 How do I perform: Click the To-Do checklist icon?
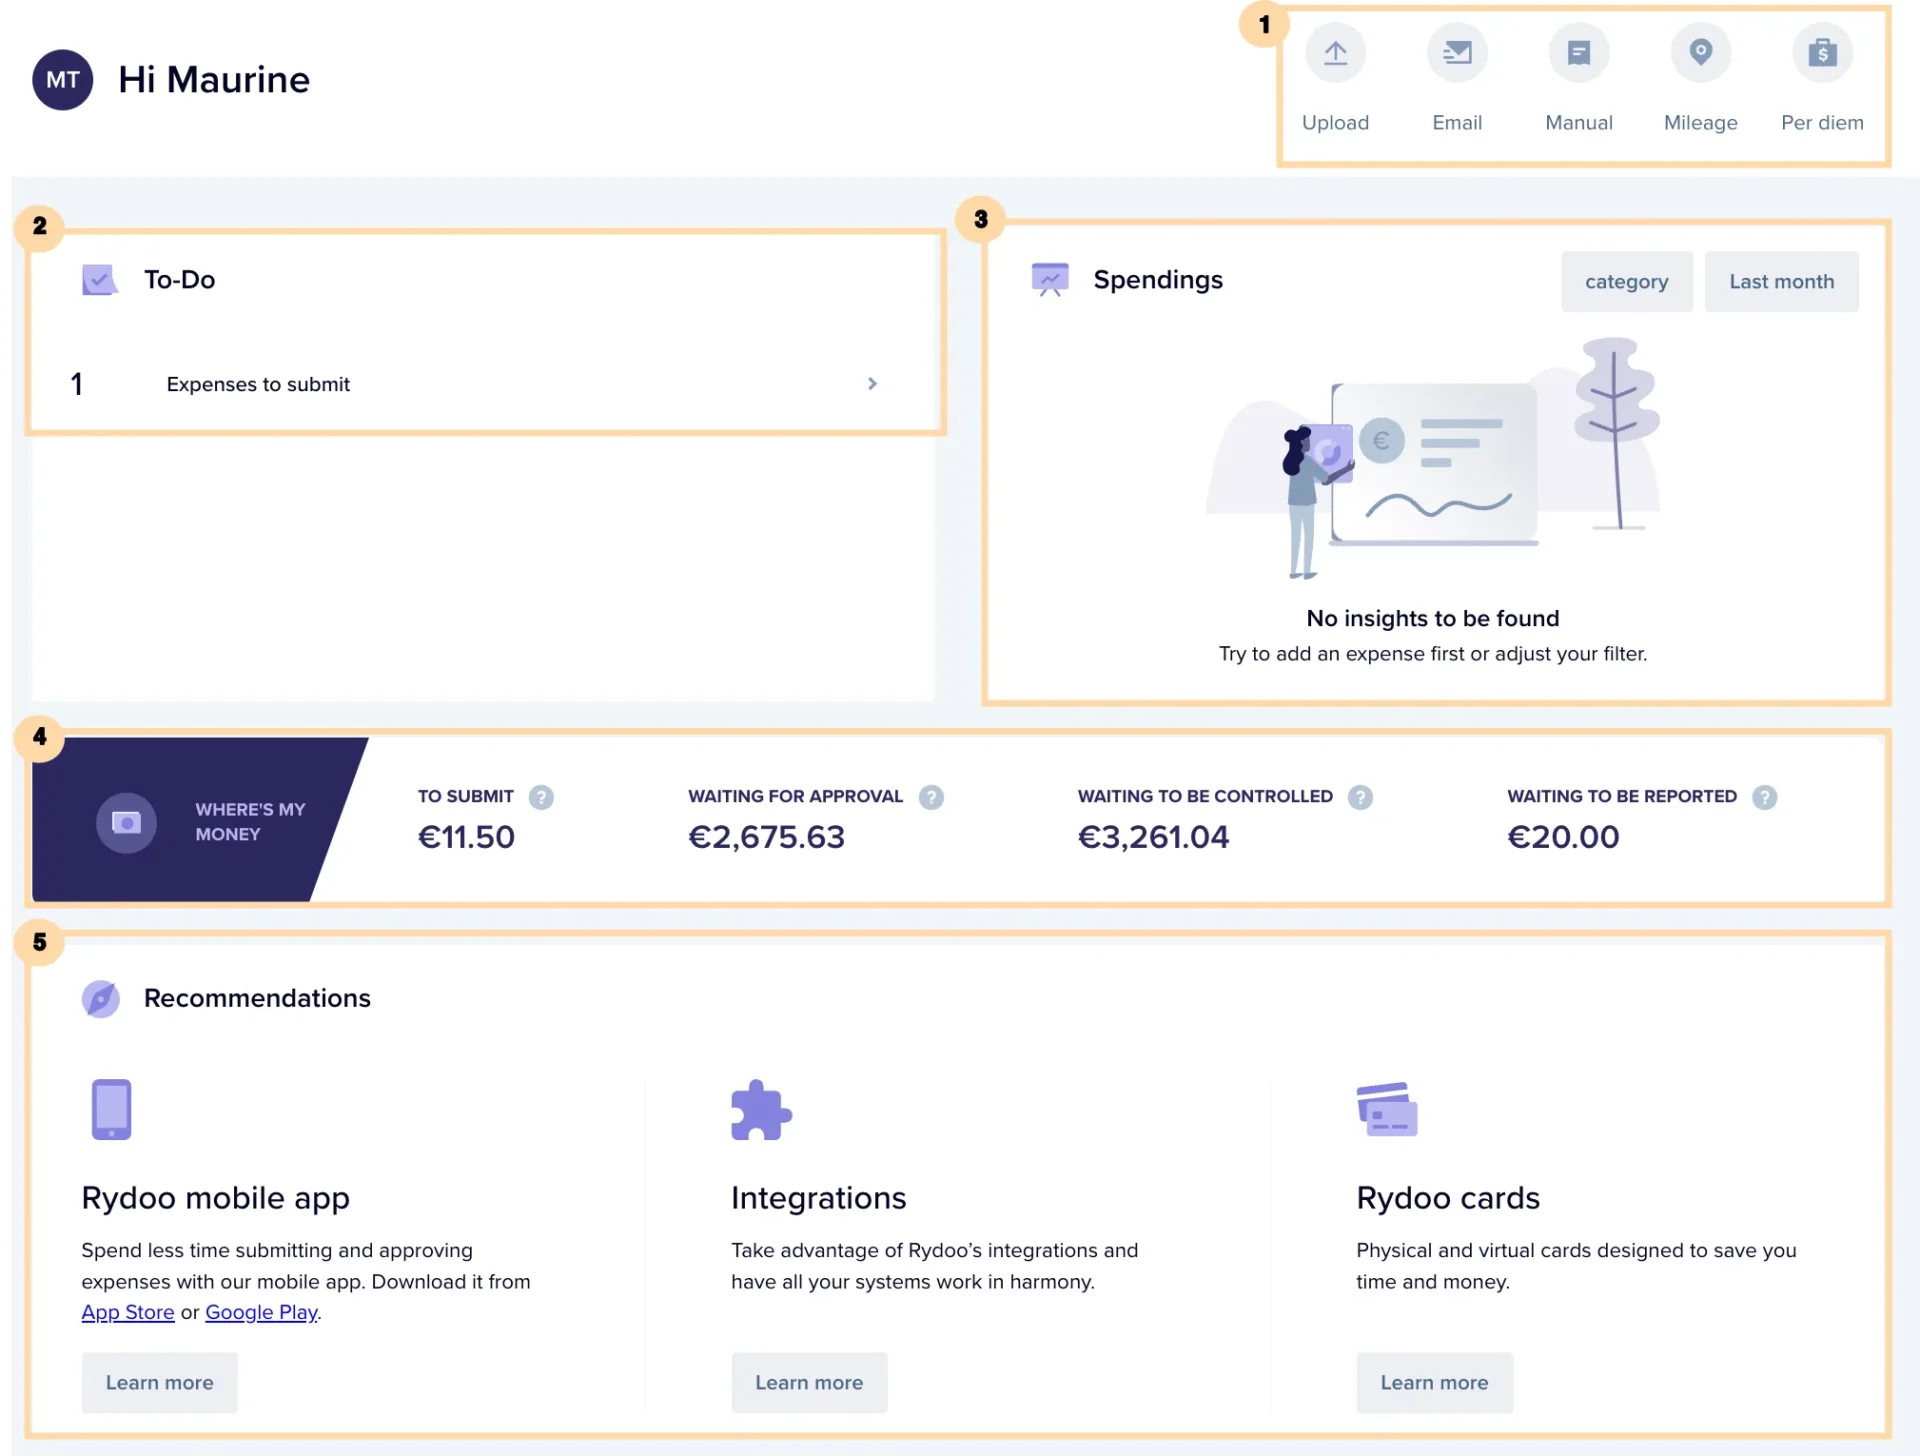click(x=99, y=280)
